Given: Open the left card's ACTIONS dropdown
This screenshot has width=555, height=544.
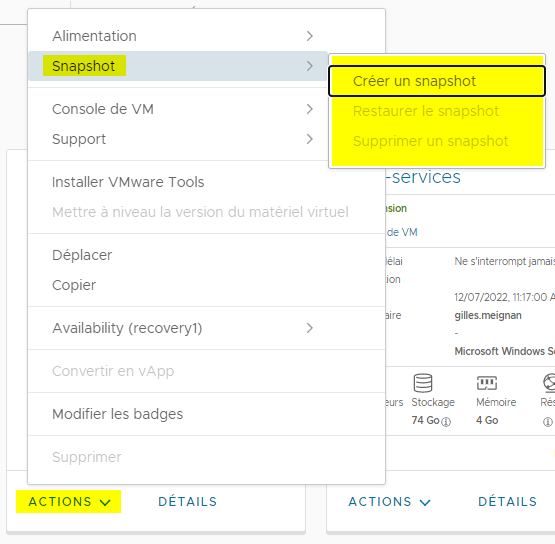Looking at the screenshot, I should [x=69, y=502].
